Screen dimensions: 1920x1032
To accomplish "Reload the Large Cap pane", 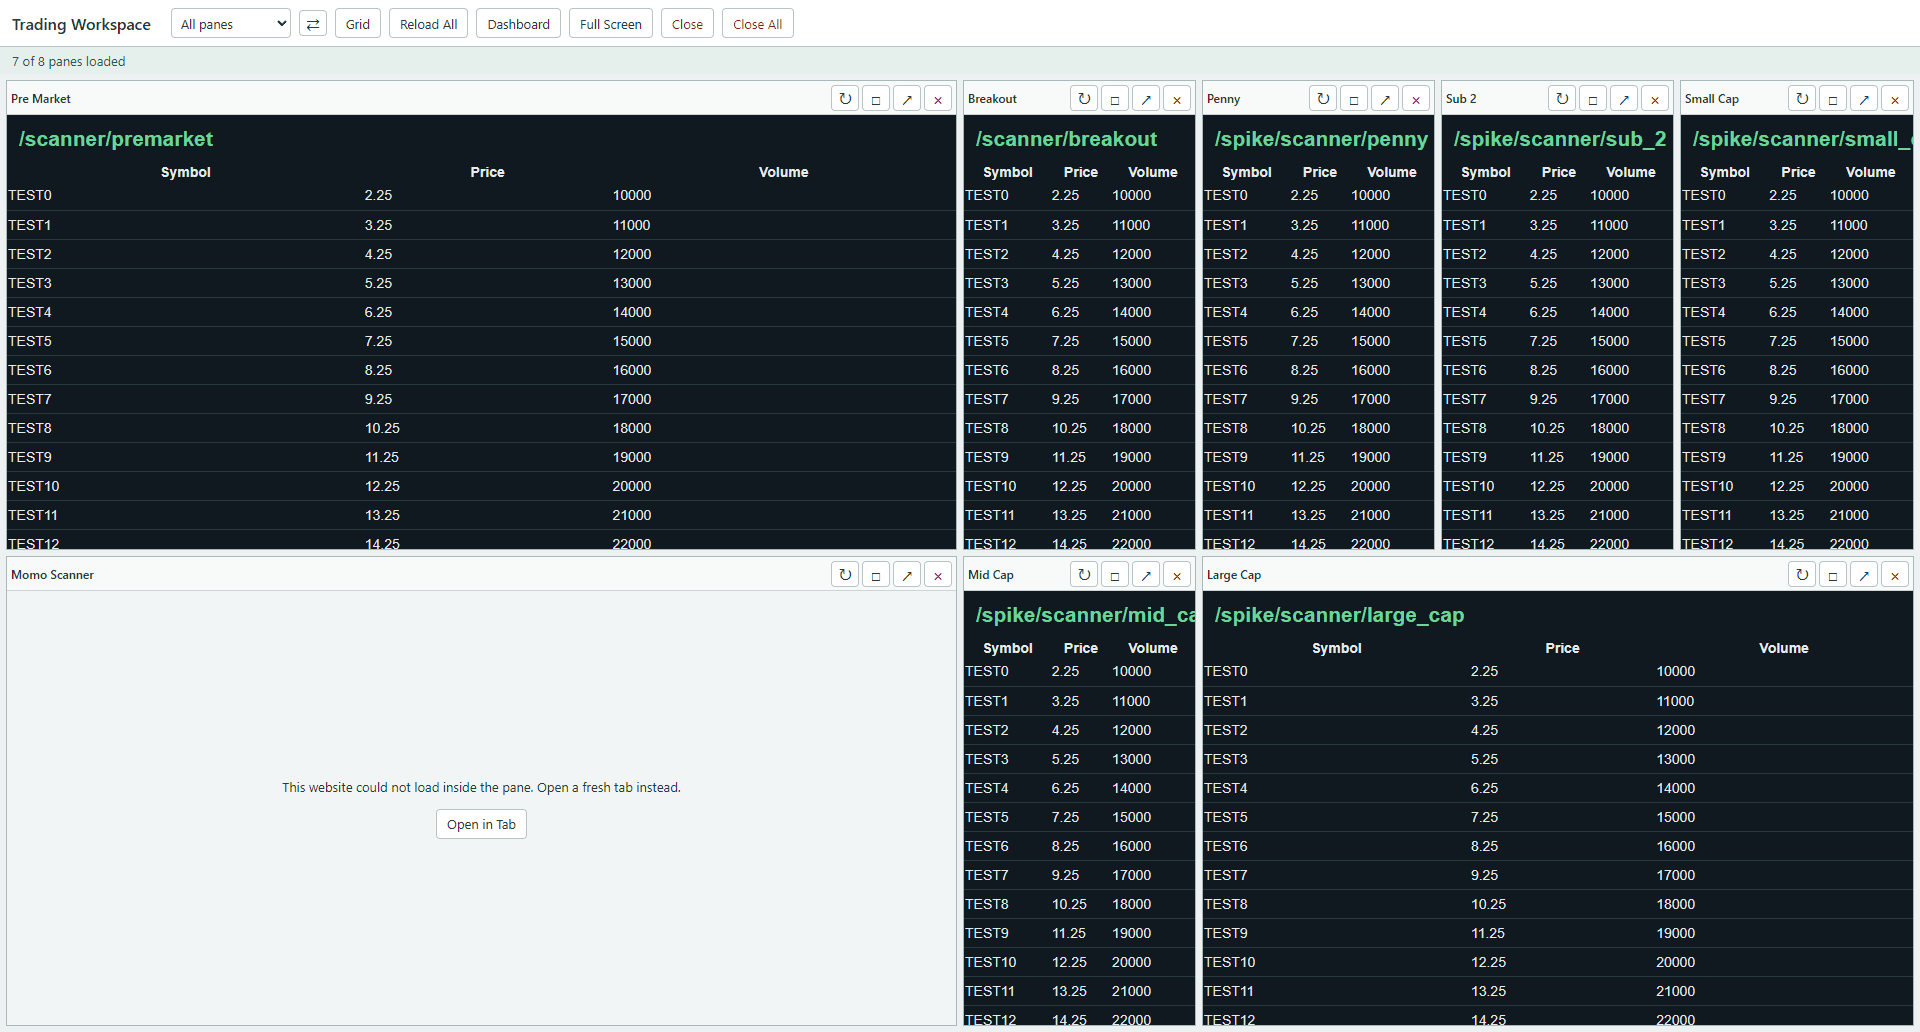I will 1802,575.
